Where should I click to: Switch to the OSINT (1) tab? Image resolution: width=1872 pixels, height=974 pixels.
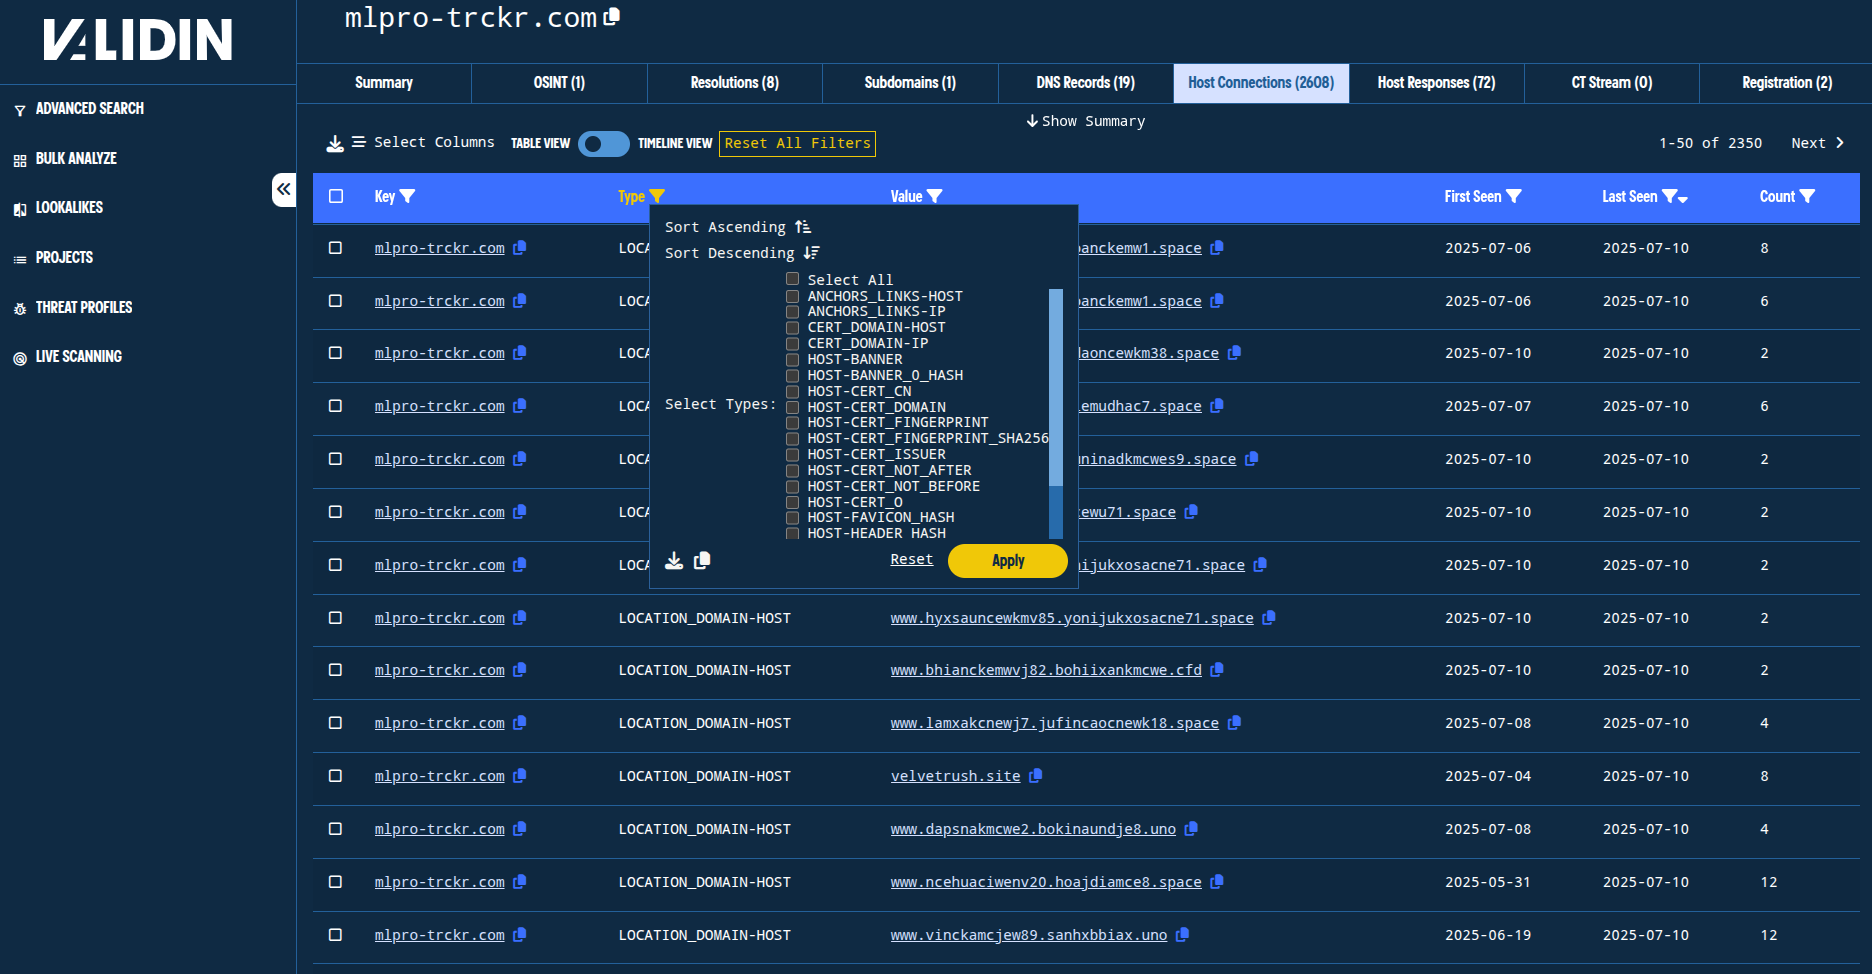click(559, 83)
